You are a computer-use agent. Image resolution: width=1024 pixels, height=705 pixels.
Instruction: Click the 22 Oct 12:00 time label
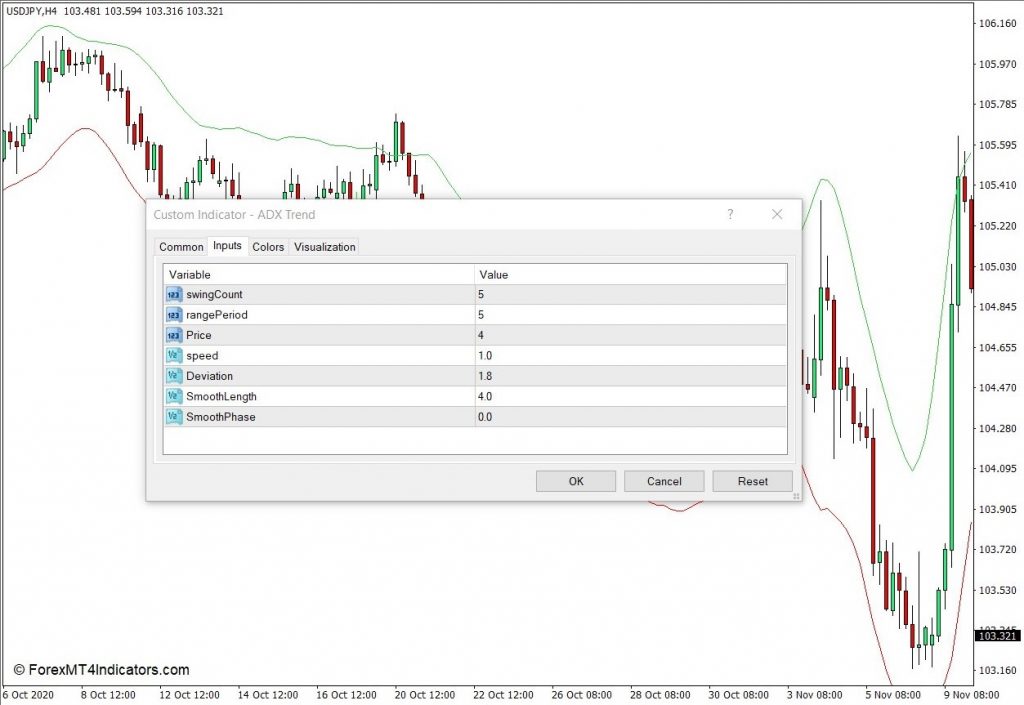503,695
